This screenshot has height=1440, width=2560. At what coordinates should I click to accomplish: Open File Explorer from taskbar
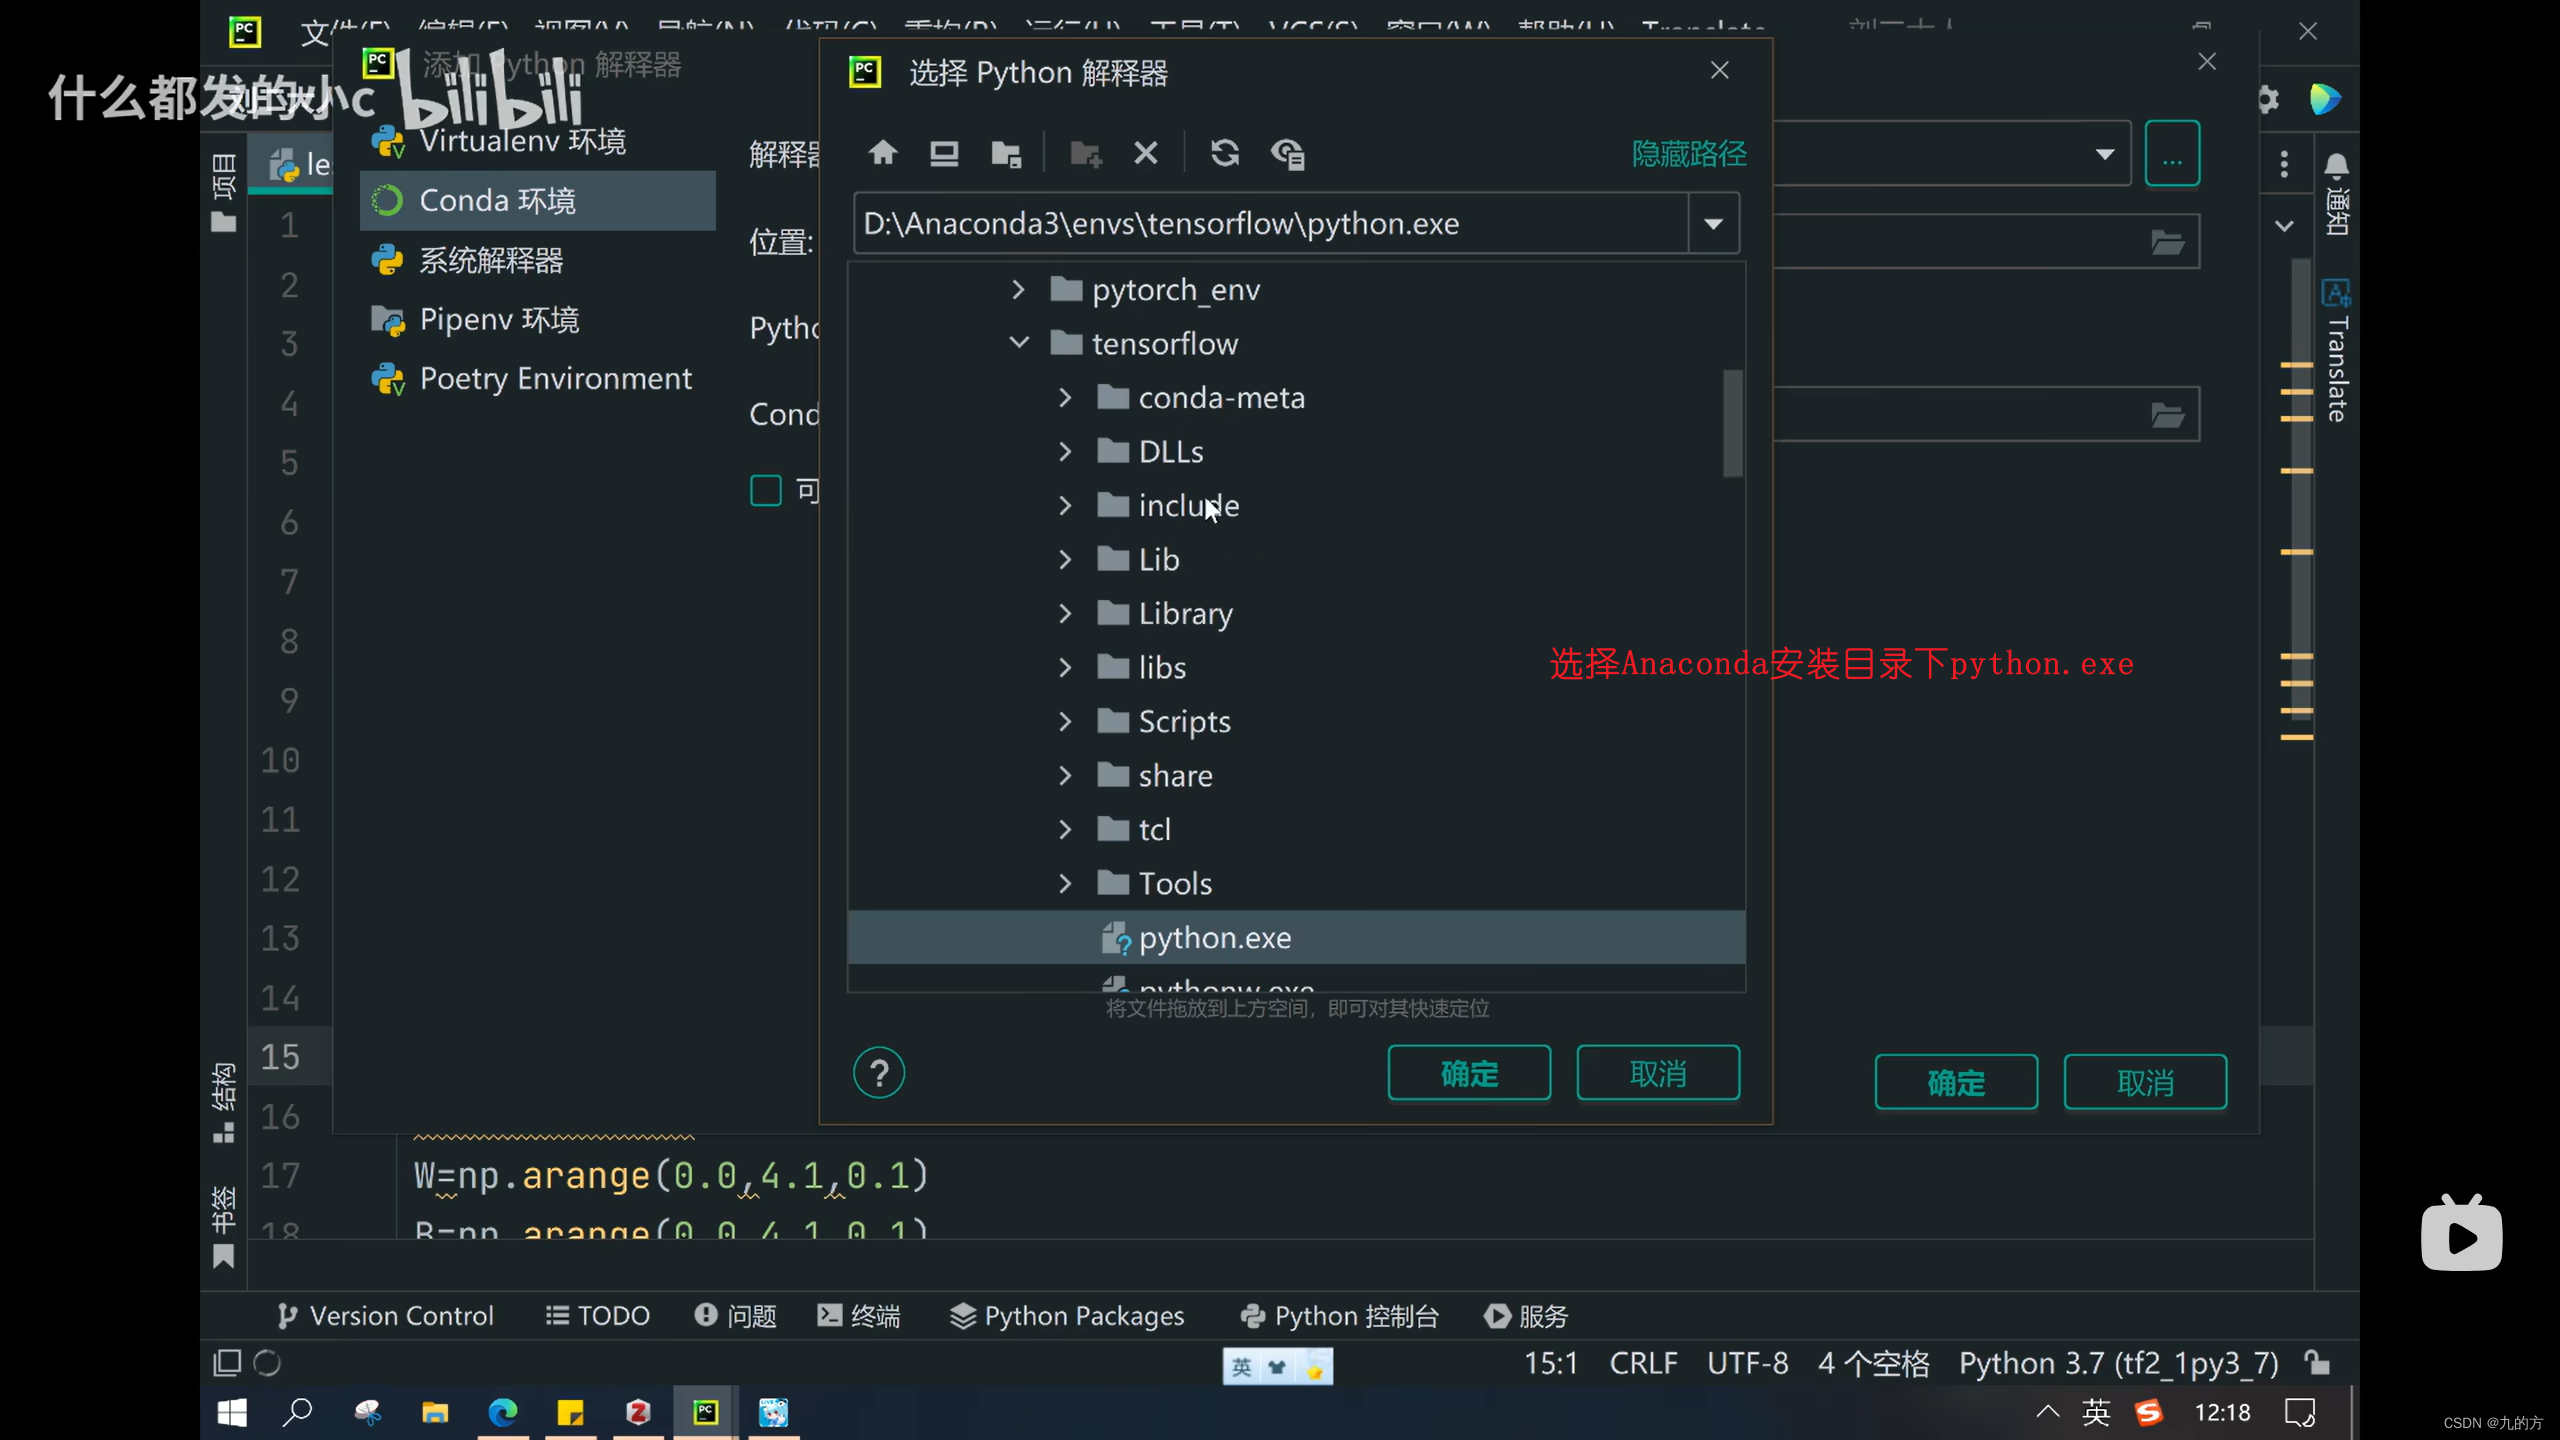click(x=434, y=1412)
